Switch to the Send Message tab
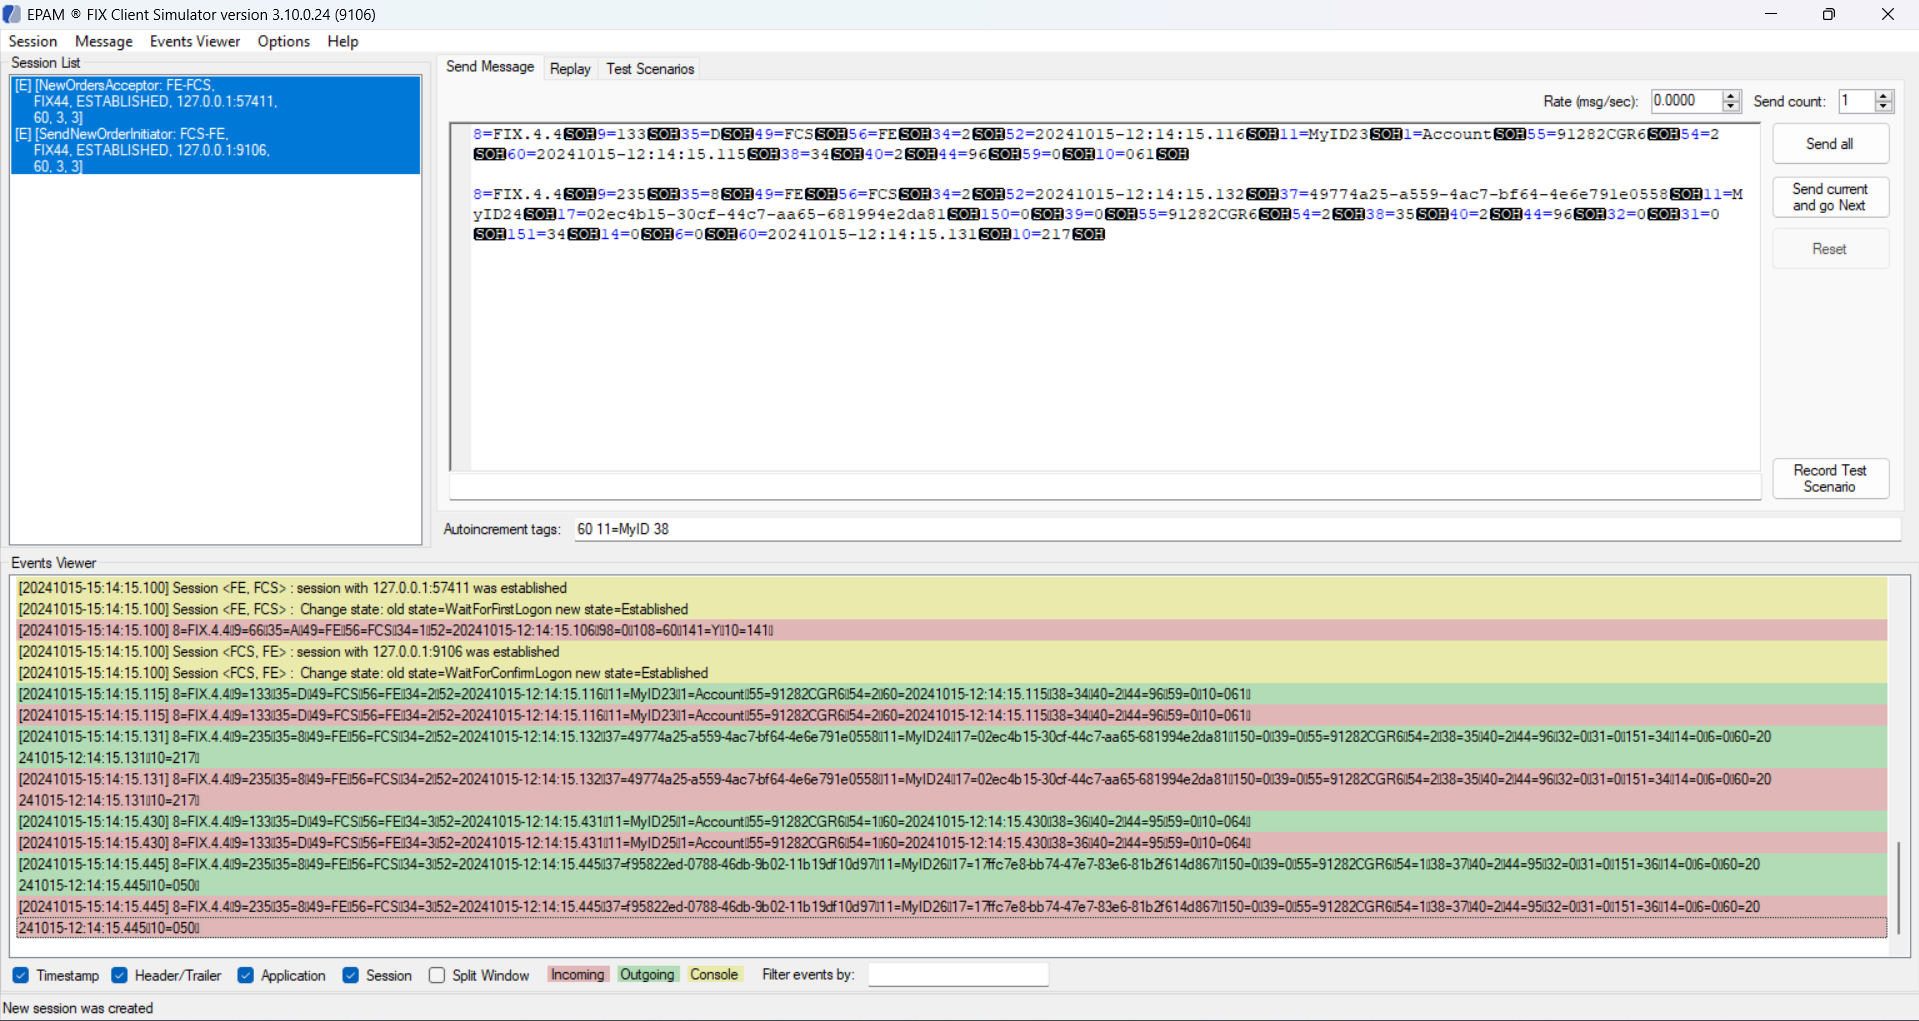Screen dimensions: 1919x1021 coord(490,67)
